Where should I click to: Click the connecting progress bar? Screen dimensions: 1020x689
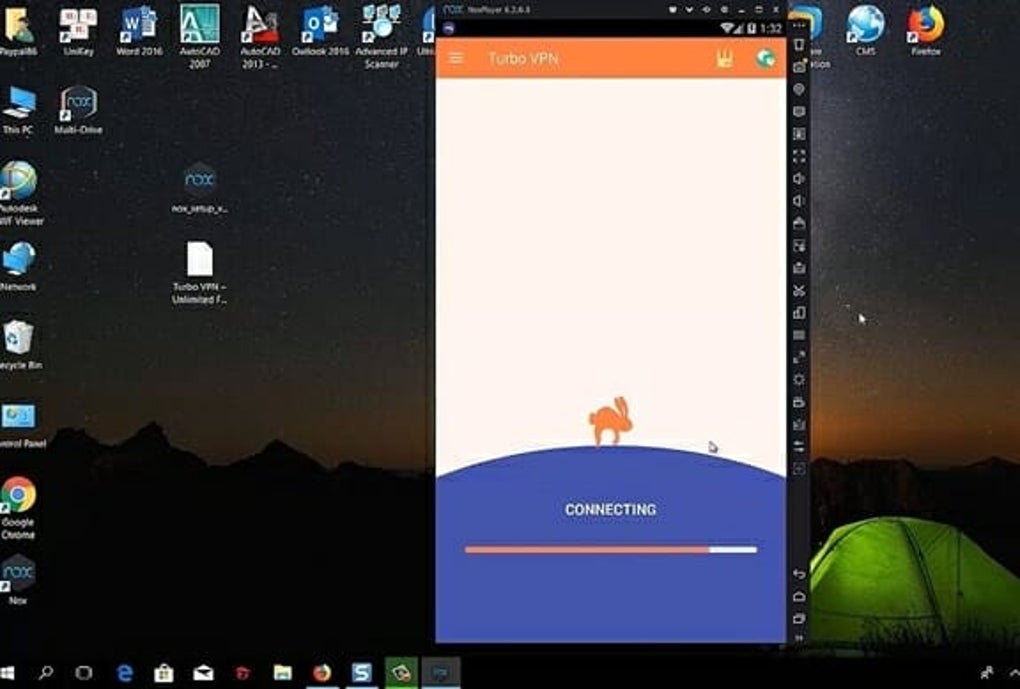coord(611,550)
